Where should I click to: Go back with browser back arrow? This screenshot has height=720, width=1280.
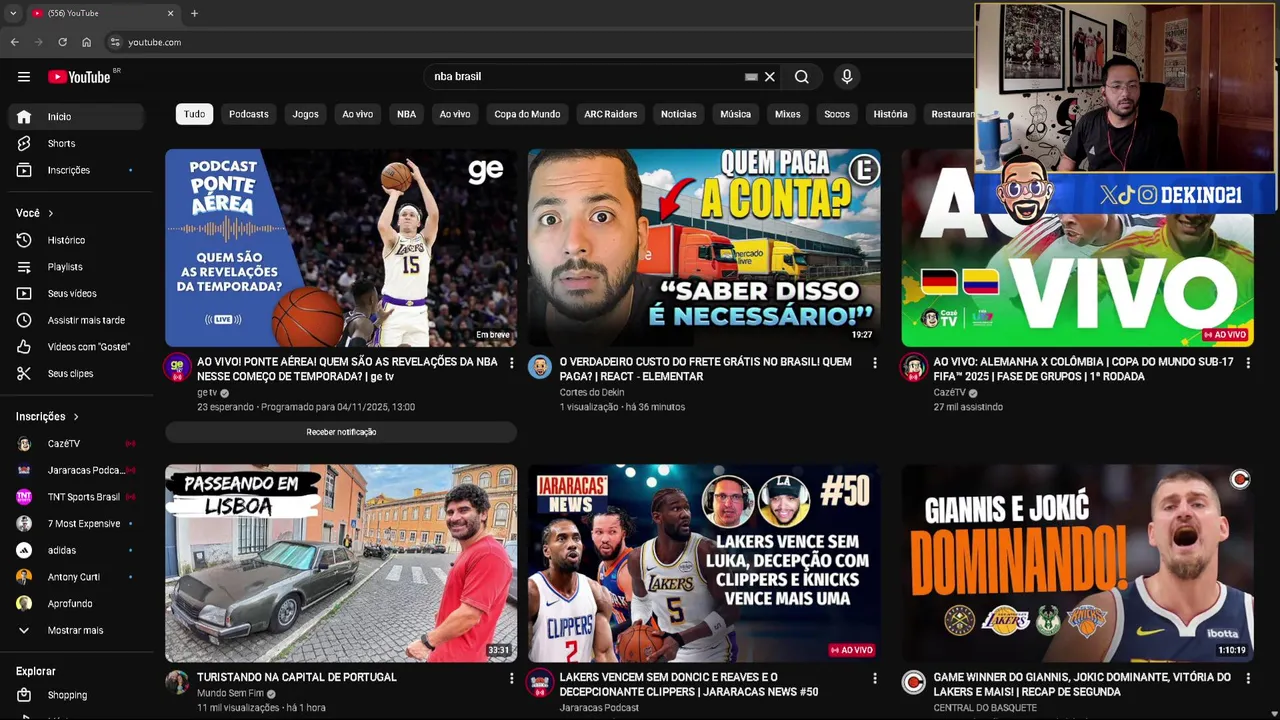(14, 42)
